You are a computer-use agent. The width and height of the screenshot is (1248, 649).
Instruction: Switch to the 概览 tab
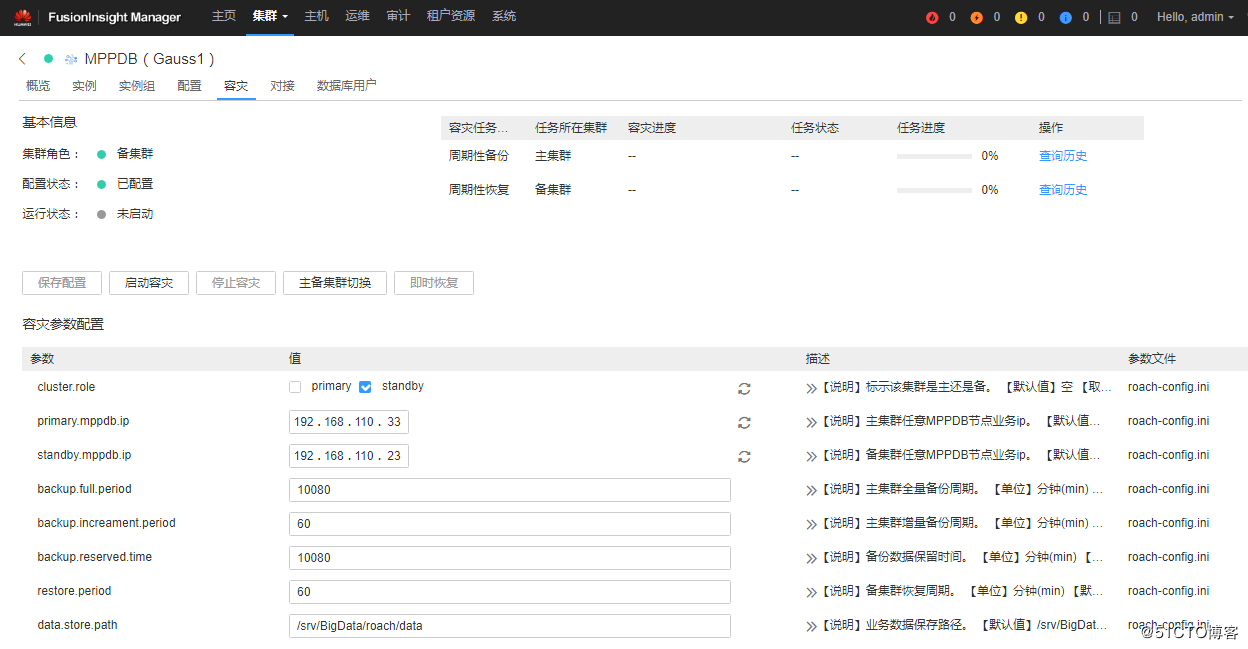coord(38,86)
